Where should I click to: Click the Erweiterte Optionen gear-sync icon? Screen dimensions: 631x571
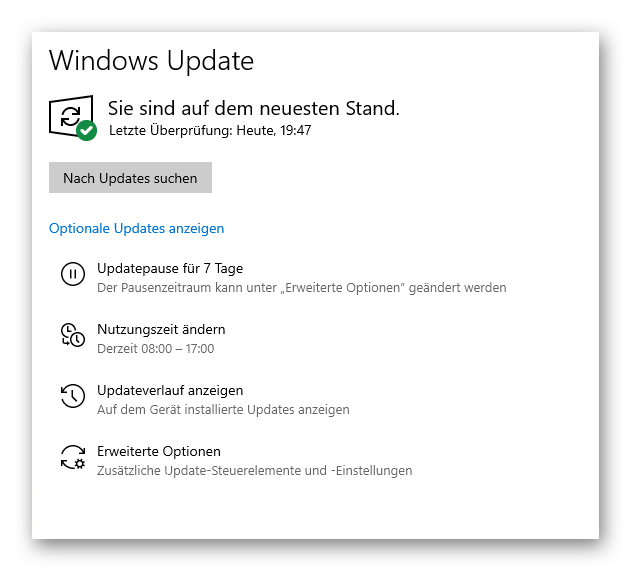coord(73,457)
